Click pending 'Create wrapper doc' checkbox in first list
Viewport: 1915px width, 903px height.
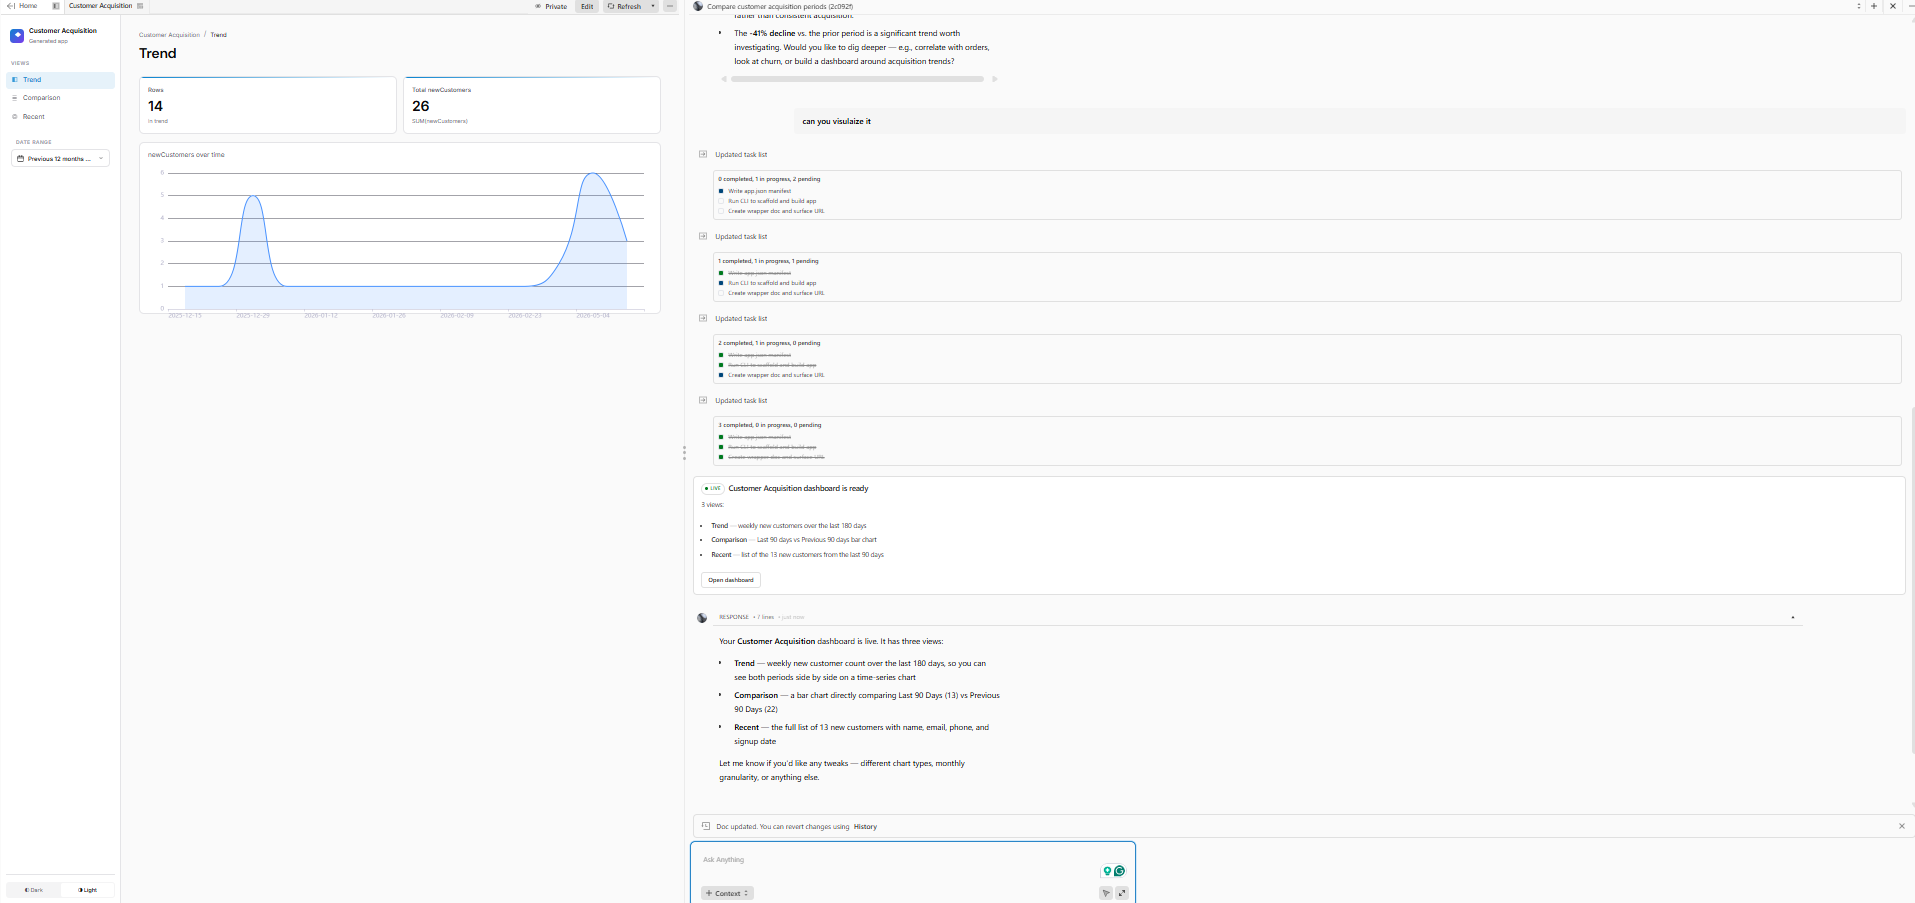[x=721, y=211]
